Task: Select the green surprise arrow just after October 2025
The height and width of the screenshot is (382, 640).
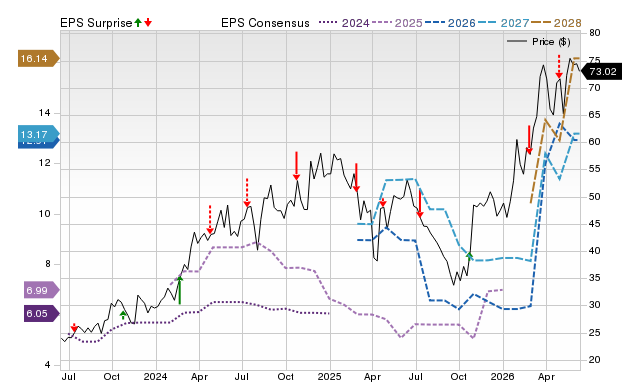Action: (469, 256)
